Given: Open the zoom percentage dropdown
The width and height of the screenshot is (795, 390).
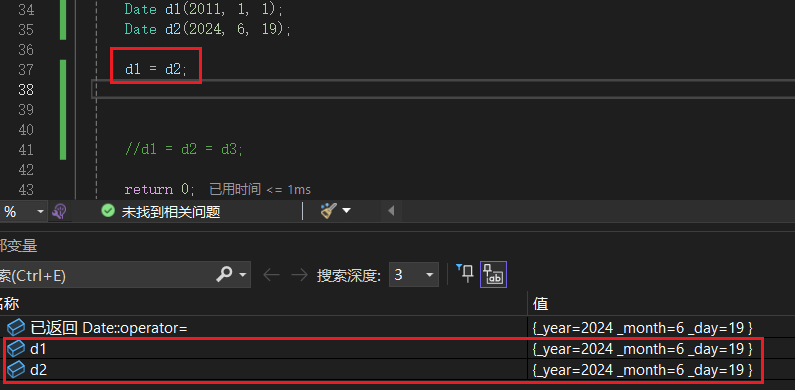Looking at the screenshot, I should coord(41,211).
